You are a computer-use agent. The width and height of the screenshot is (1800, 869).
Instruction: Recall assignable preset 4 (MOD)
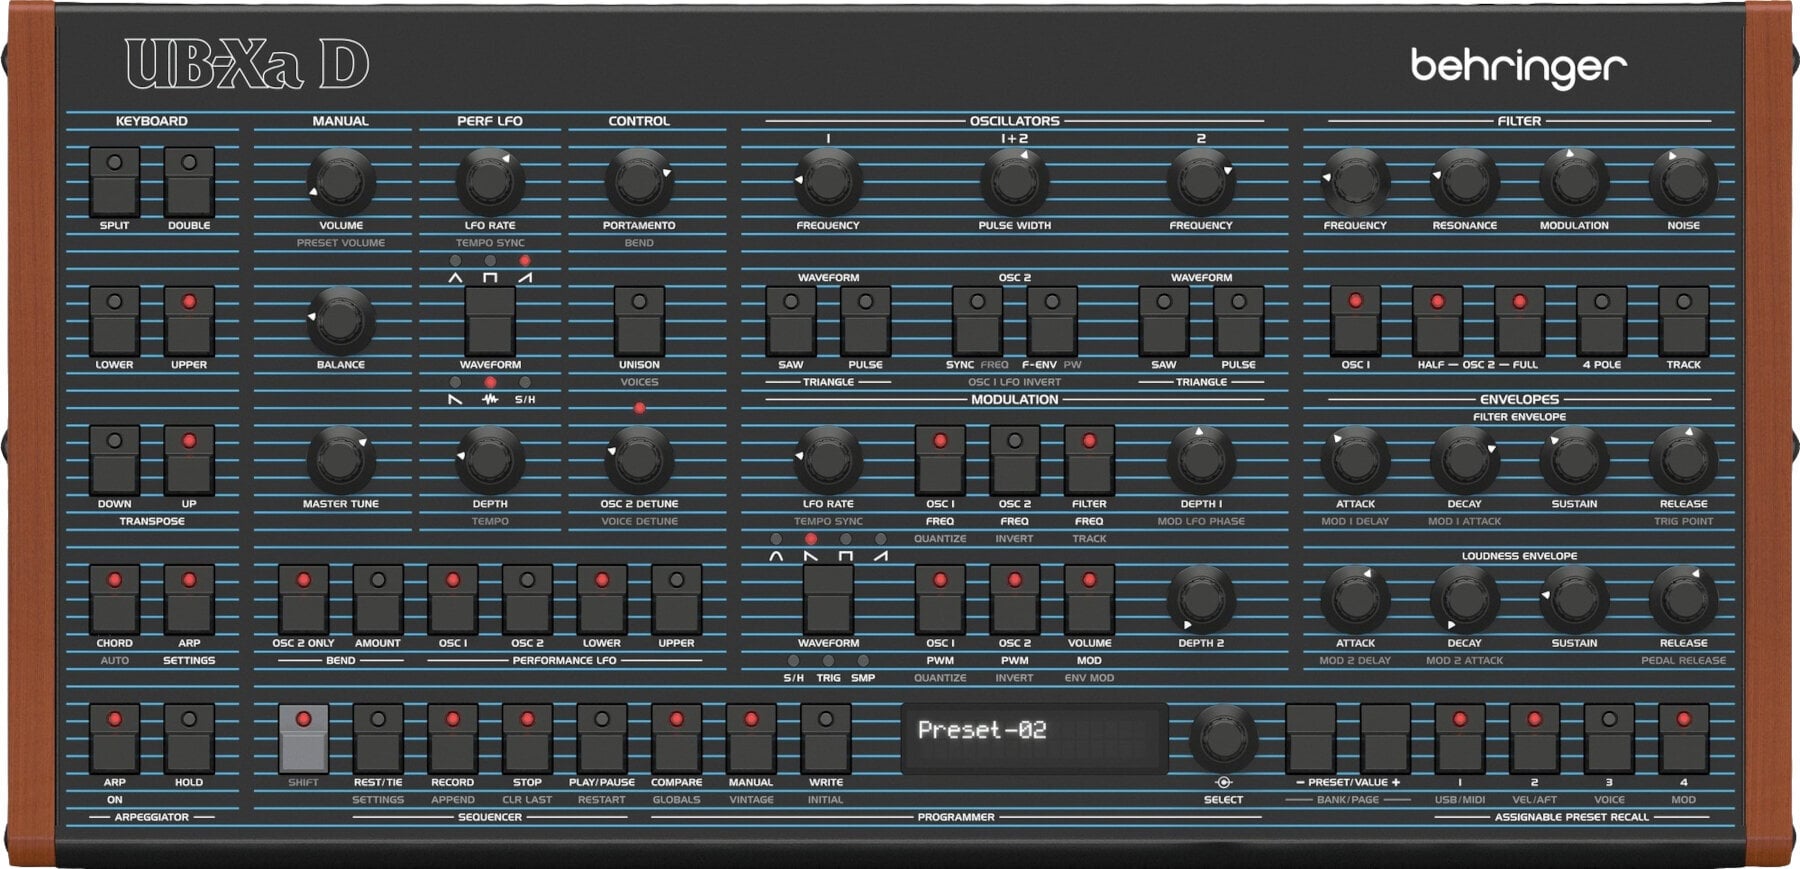coord(1683,739)
